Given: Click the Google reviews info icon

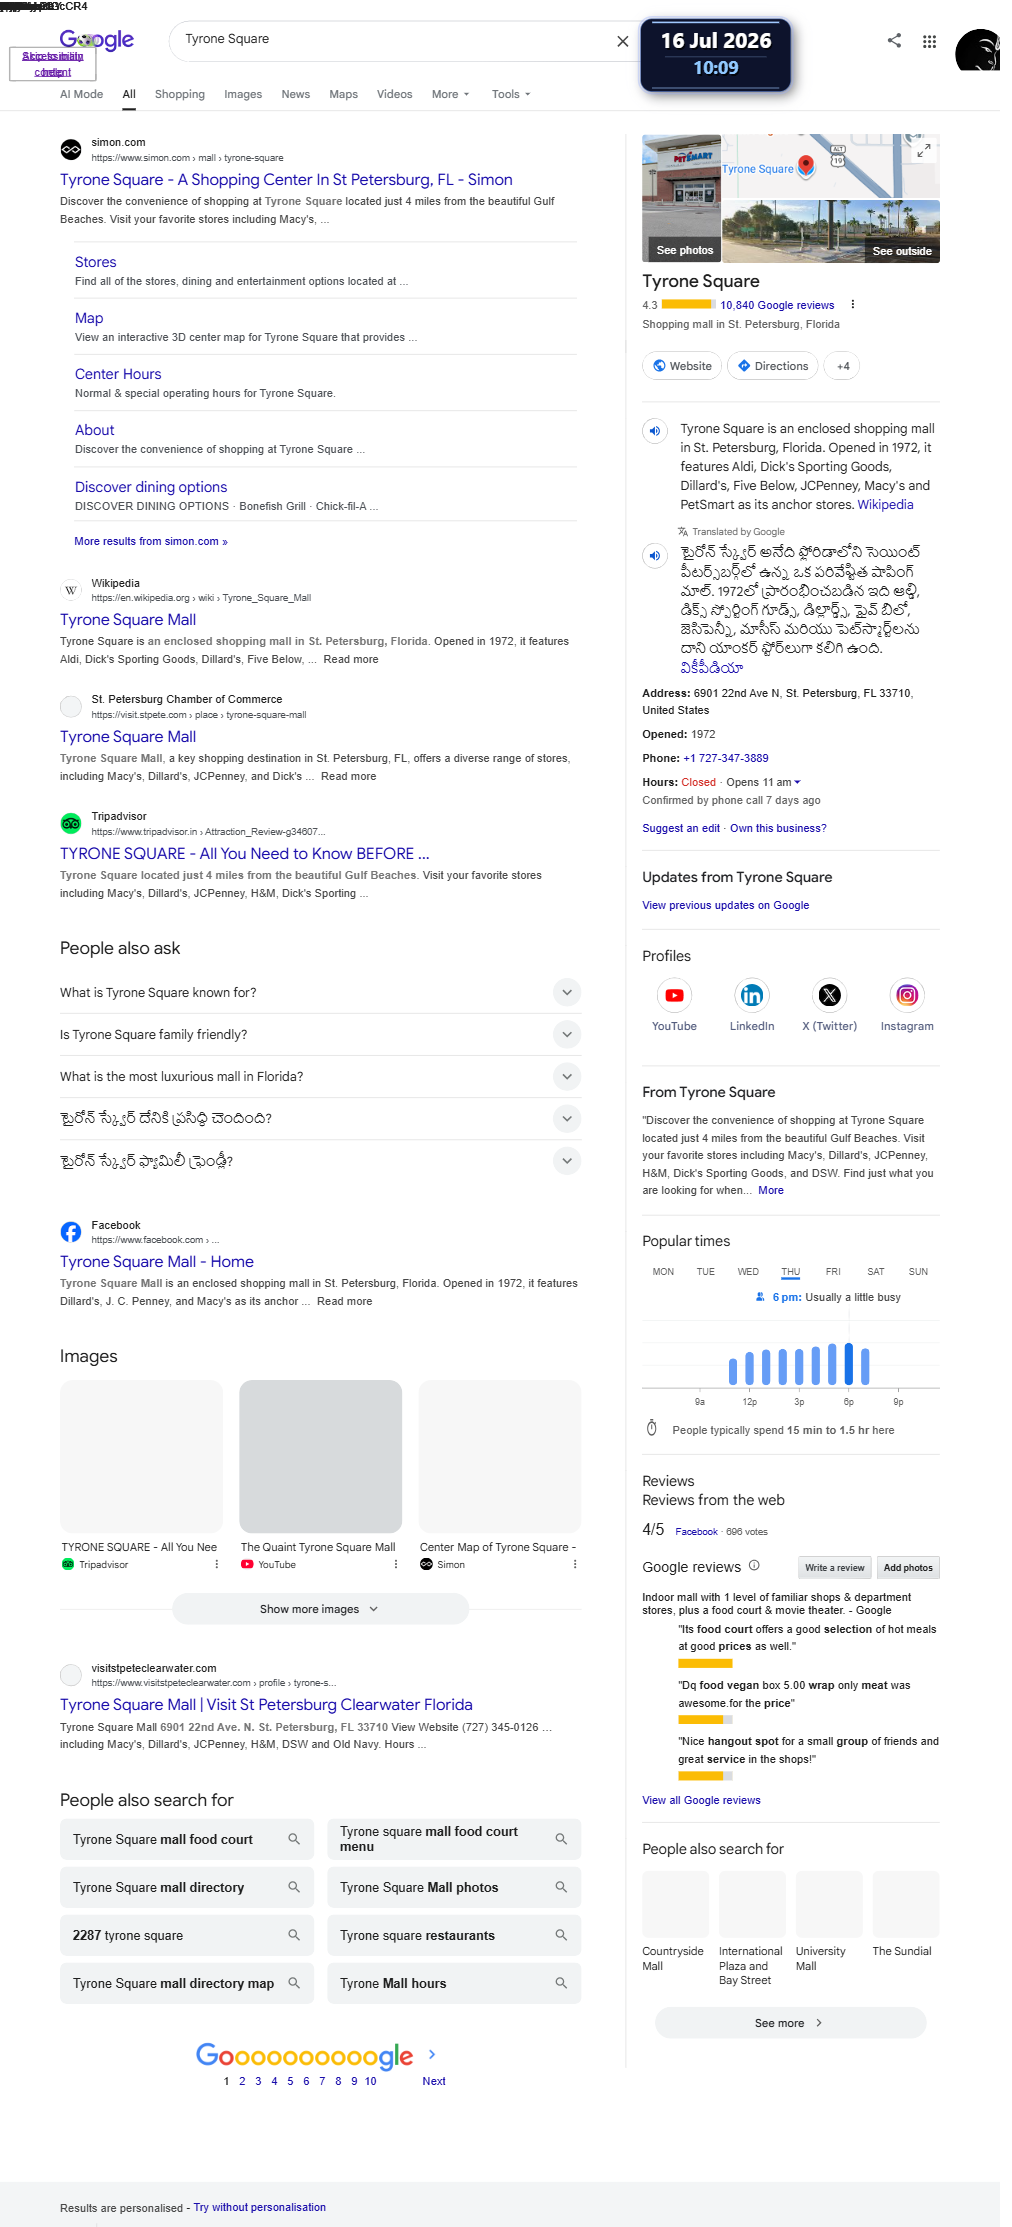Looking at the screenshot, I should pyautogui.click(x=754, y=1566).
